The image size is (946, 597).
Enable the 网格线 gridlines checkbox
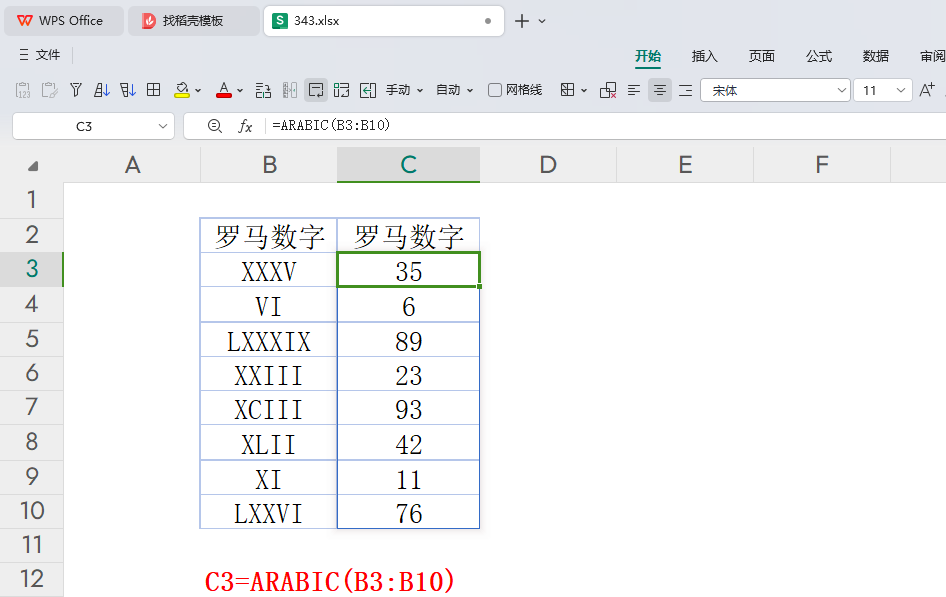(495, 90)
